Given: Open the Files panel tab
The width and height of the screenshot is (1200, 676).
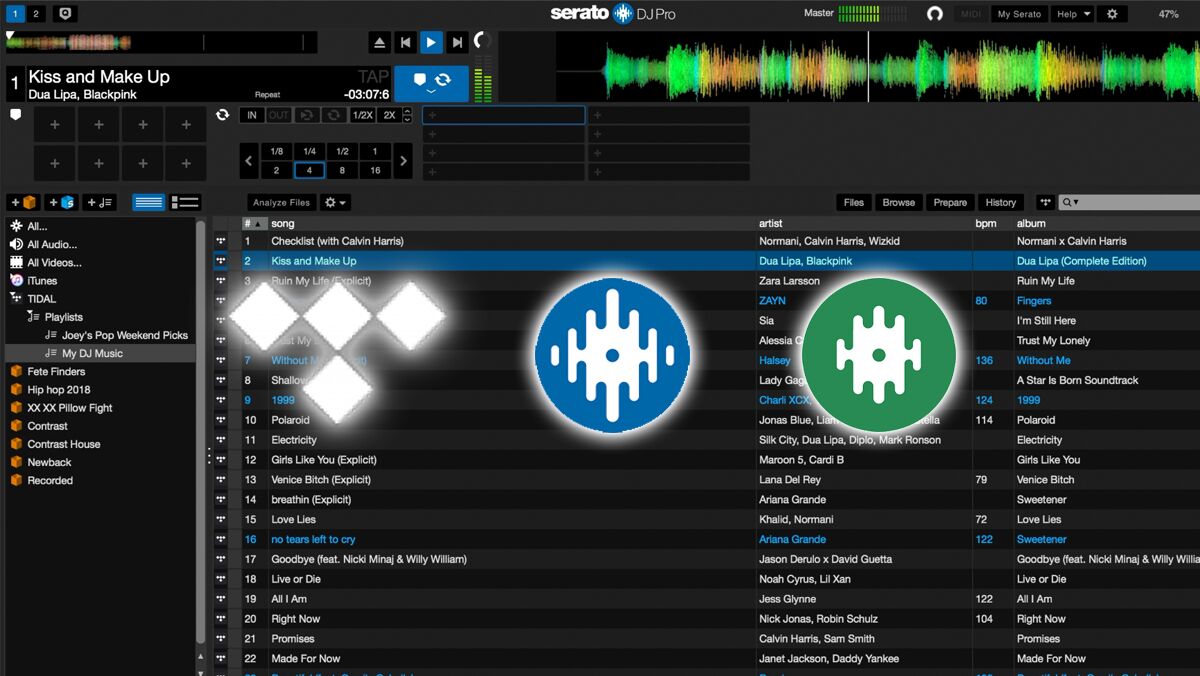Looking at the screenshot, I should click(x=853, y=202).
